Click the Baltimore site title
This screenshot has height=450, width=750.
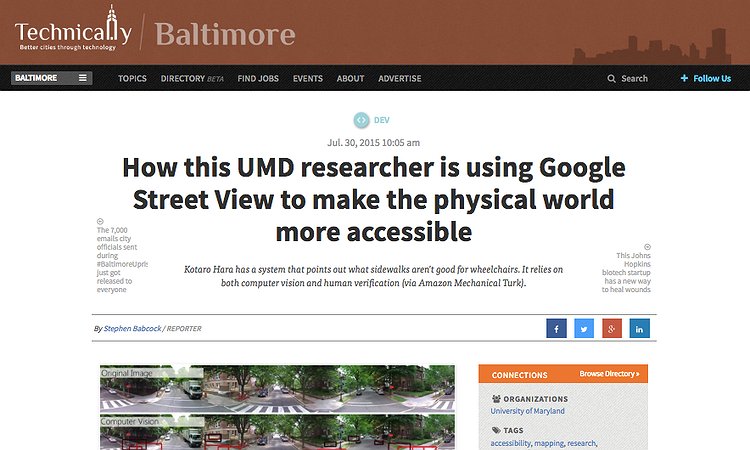coord(225,34)
